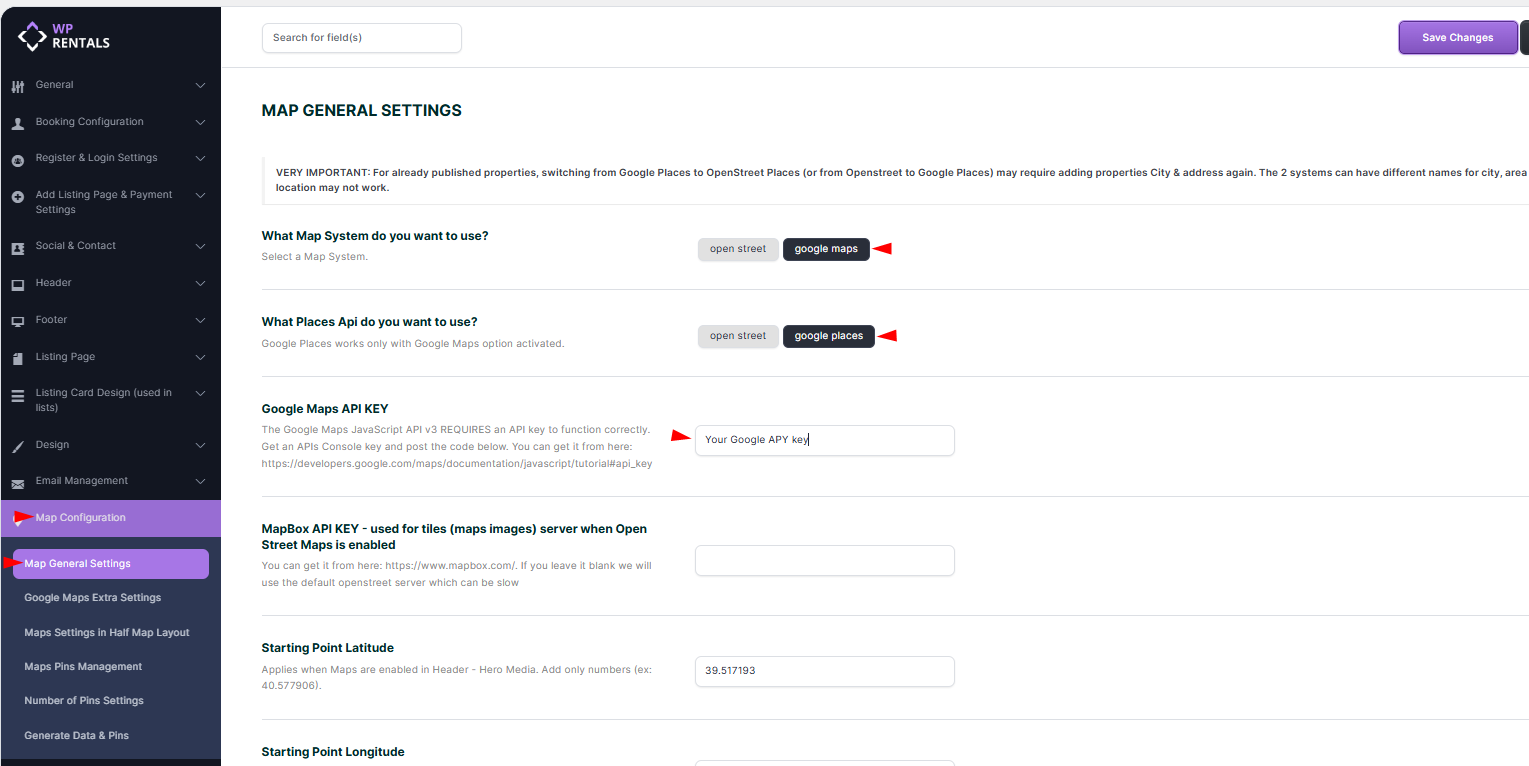Click the Email Management envelope icon
1529x766 pixels.
[17, 482]
